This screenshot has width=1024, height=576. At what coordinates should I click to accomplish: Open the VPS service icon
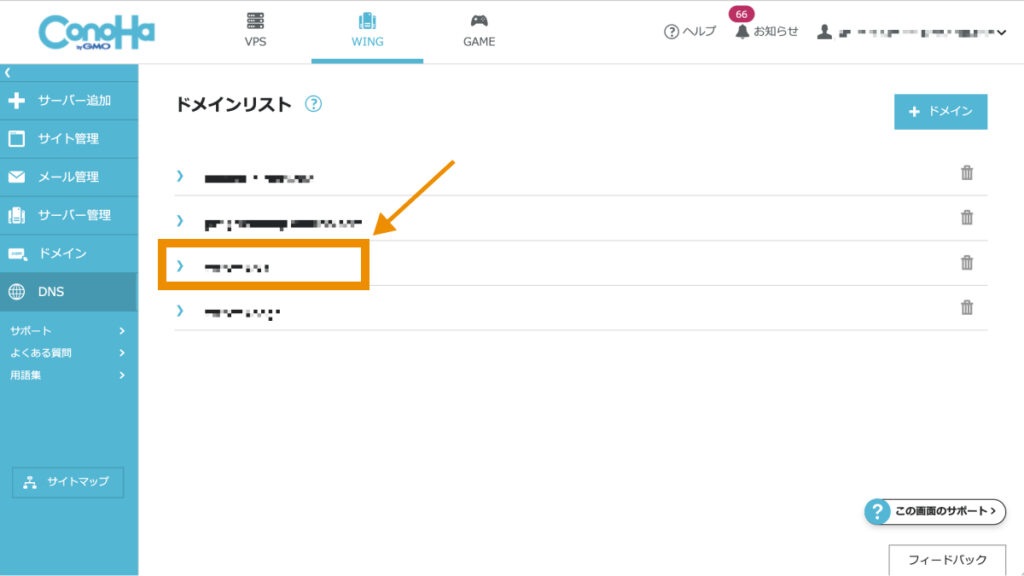point(256,22)
